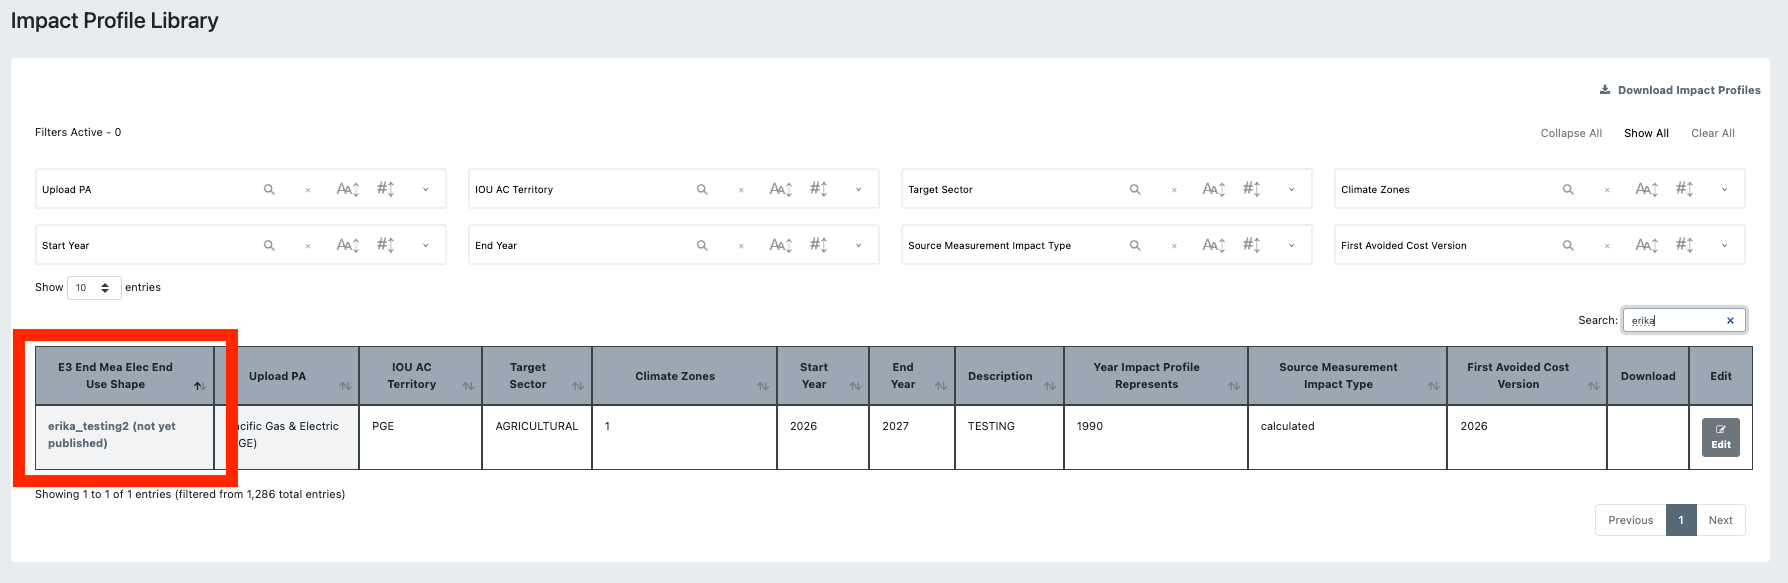
Task: Sort IOU AC Territory filter by count (#)
Action: pyautogui.click(x=819, y=189)
